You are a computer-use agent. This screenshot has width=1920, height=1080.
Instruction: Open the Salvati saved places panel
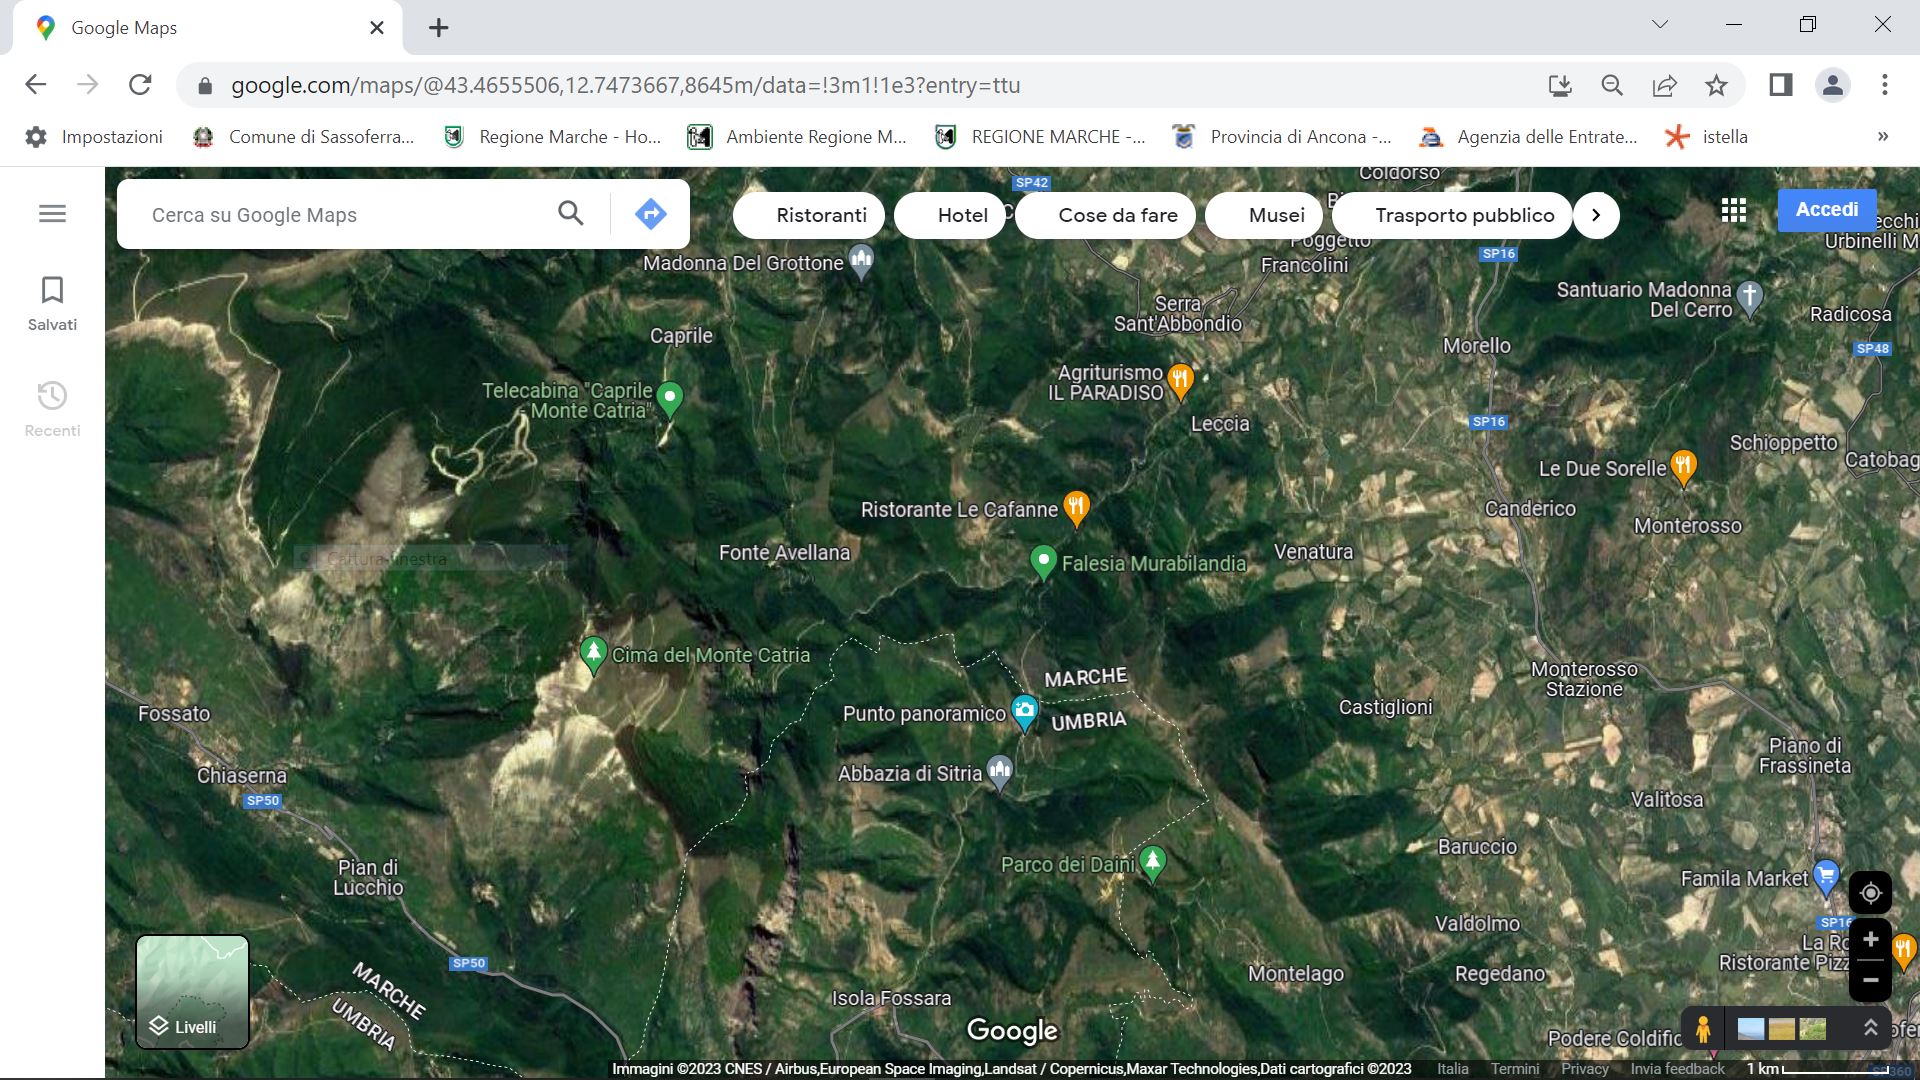52,304
